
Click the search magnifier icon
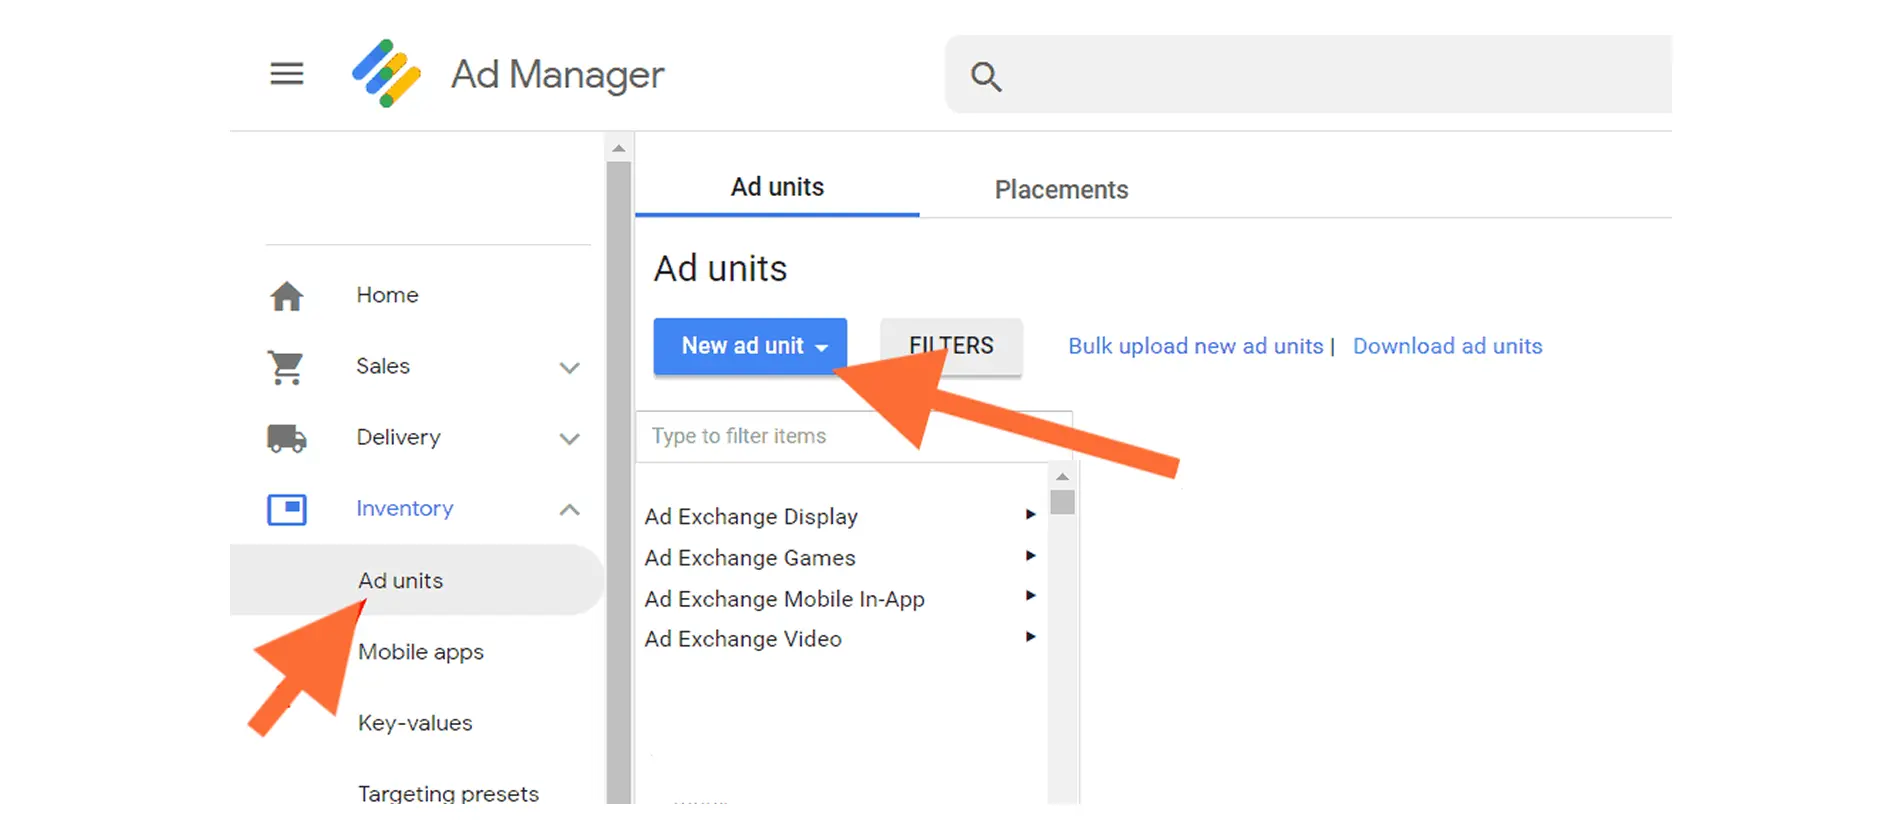pos(986,76)
